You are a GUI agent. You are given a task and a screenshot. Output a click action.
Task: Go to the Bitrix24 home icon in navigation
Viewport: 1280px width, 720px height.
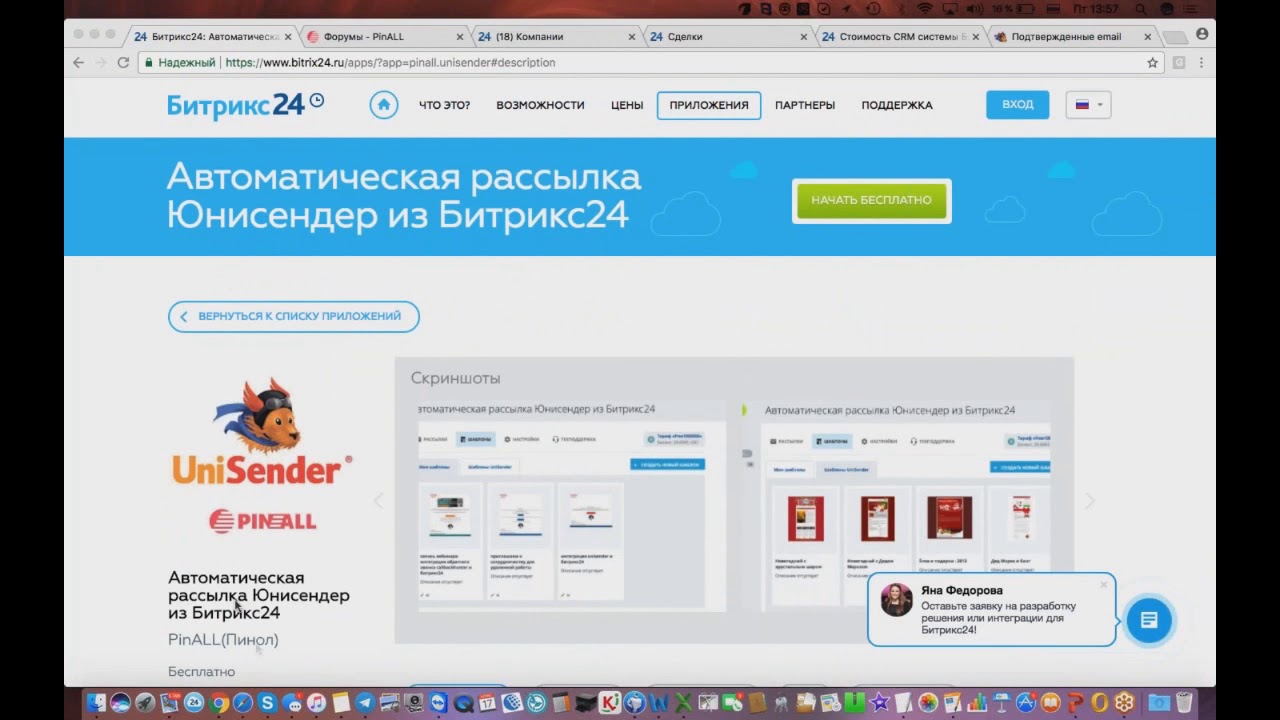pos(384,105)
